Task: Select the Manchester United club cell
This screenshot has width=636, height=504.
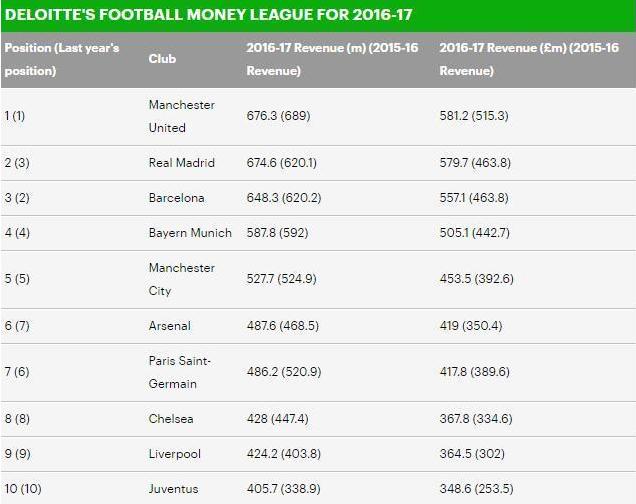Action: [x=181, y=116]
